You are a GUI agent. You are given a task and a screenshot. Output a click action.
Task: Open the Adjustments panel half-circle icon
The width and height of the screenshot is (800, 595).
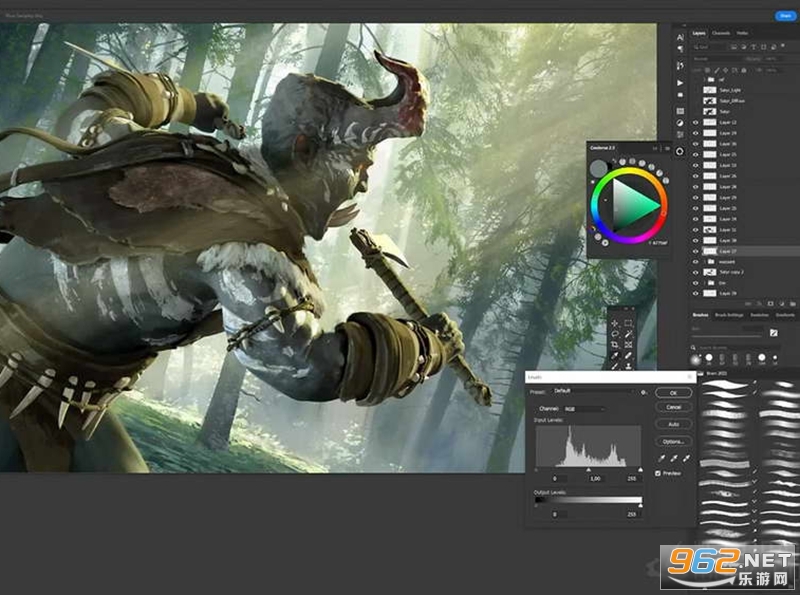pos(680,123)
